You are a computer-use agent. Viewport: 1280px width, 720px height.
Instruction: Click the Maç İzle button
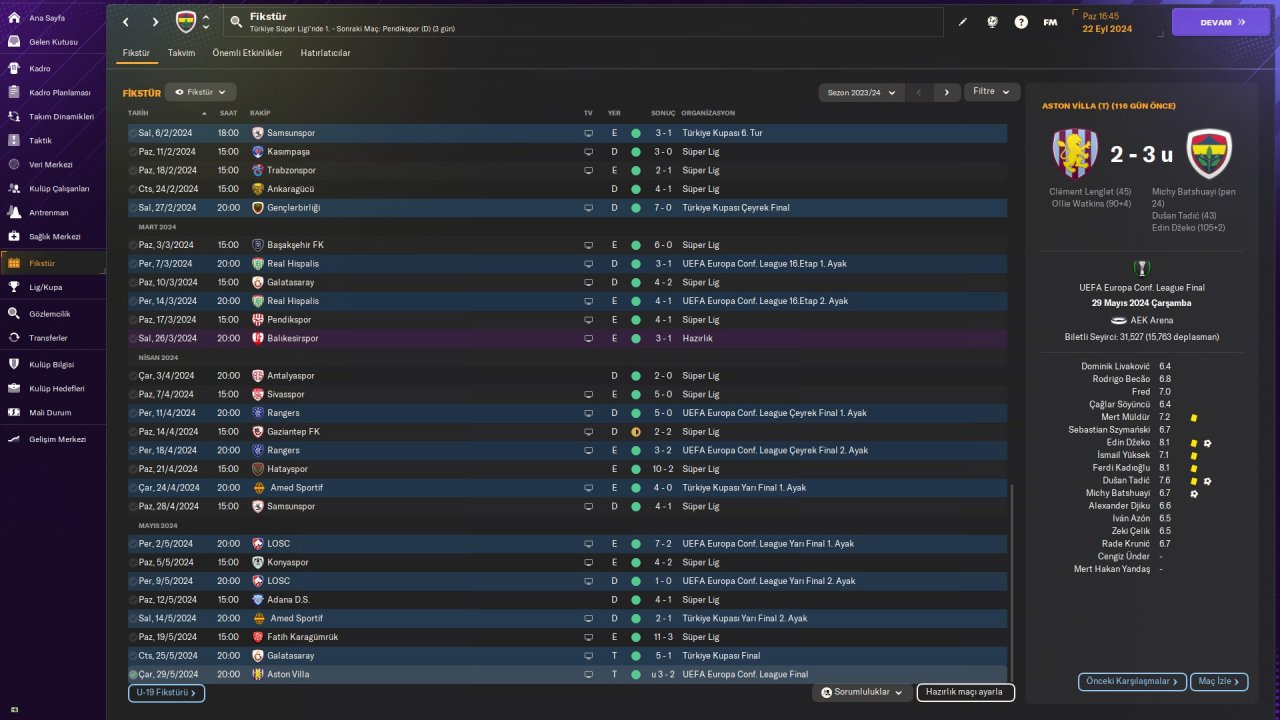tap(1220, 681)
